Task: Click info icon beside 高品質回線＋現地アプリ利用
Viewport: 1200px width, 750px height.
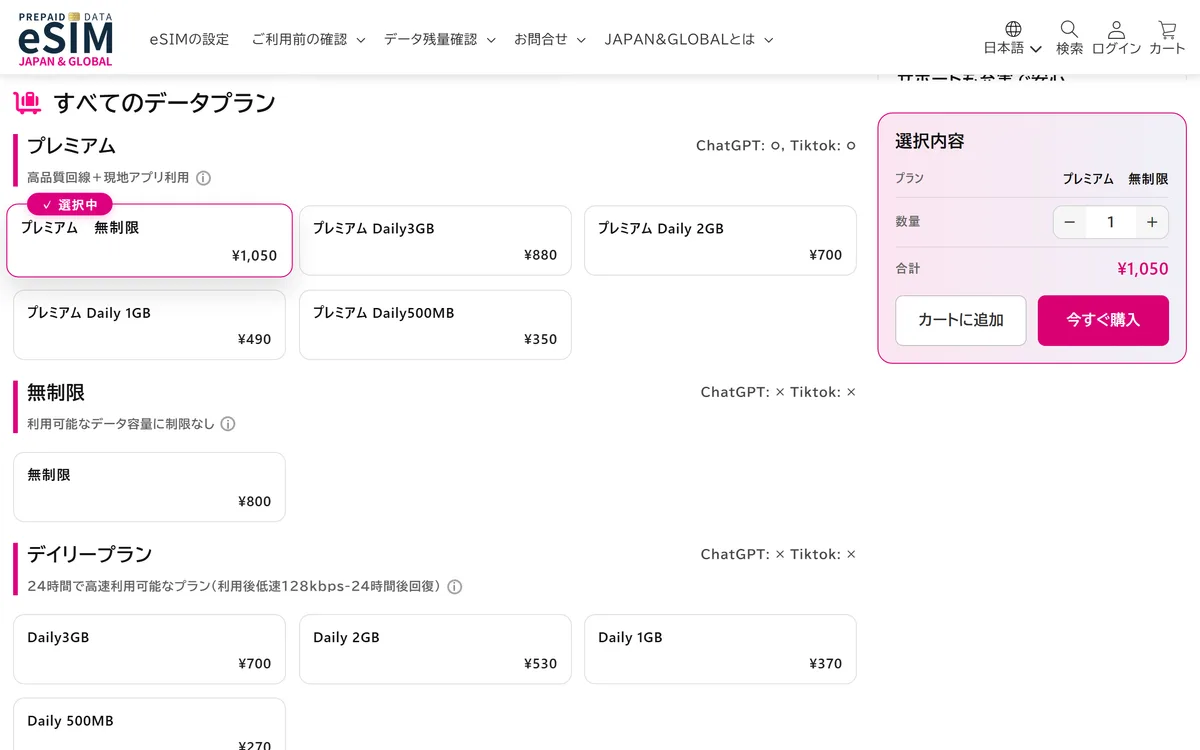Action: tap(203, 178)
